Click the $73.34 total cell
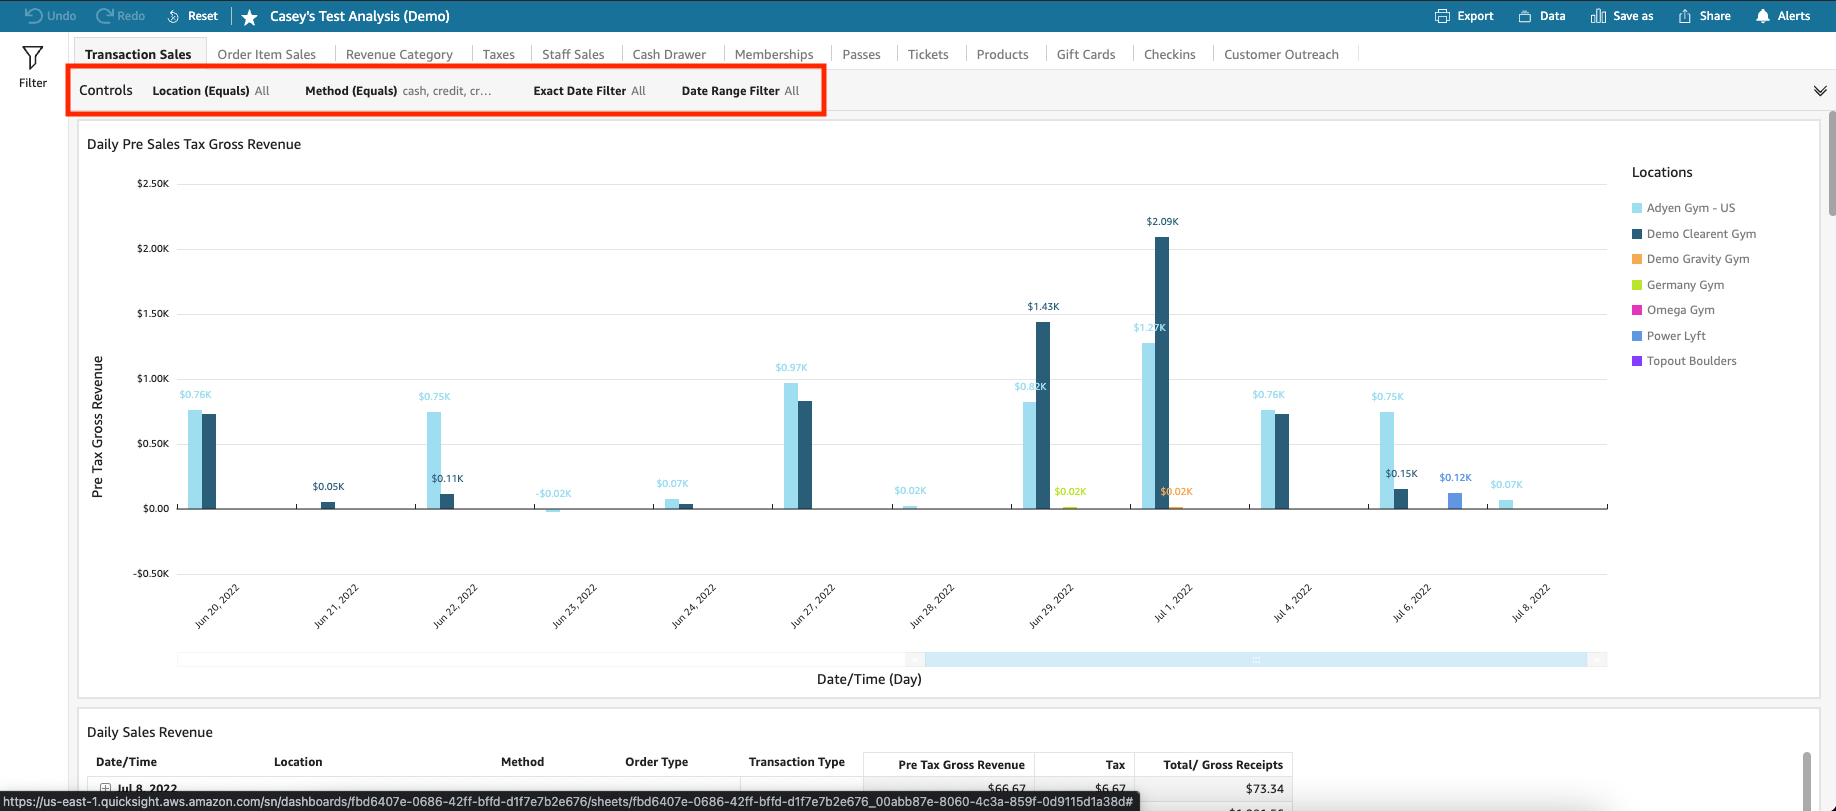The image size is (1836, 811). click(1264, 789)
